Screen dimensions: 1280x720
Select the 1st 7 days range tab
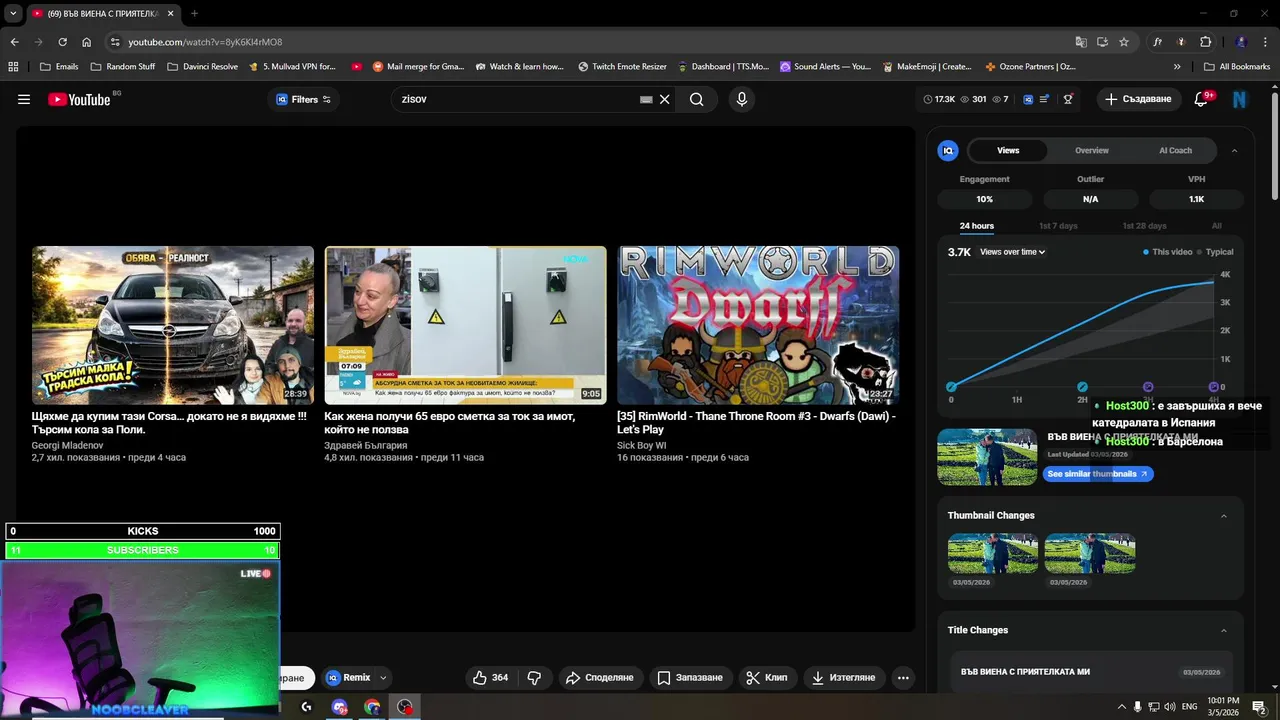(1058, 226)
